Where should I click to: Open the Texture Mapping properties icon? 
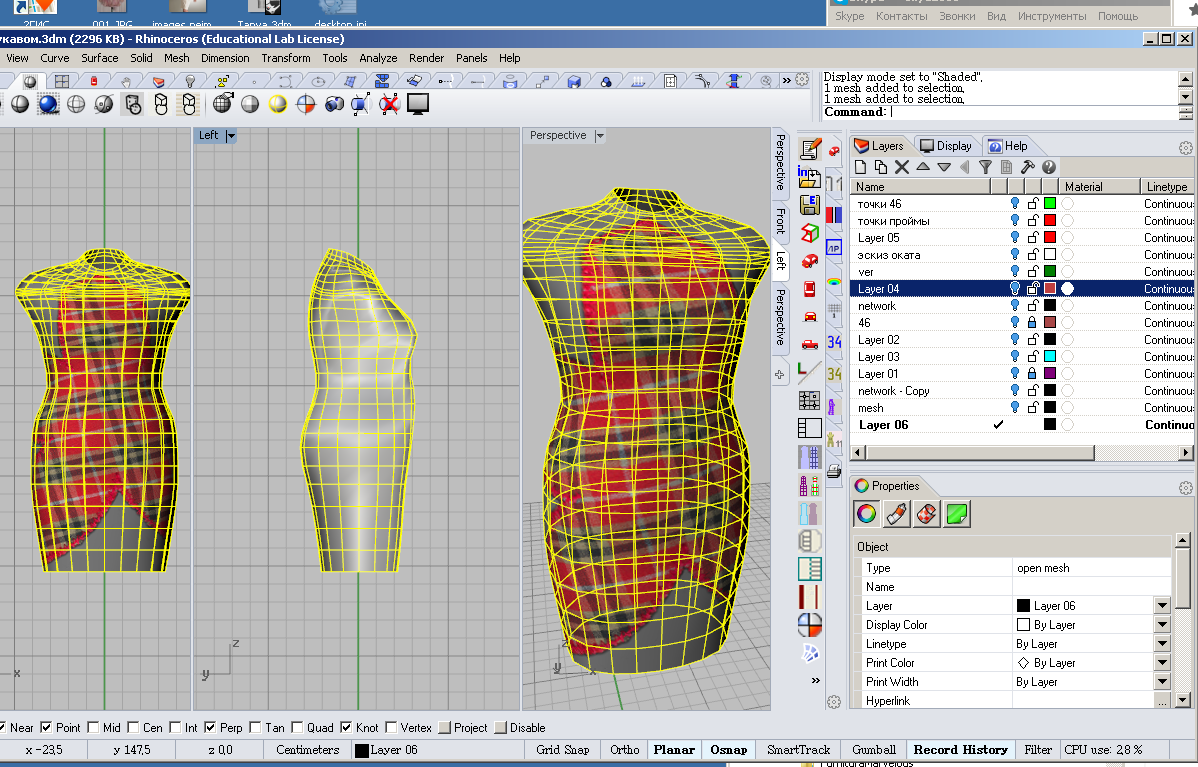926,514
